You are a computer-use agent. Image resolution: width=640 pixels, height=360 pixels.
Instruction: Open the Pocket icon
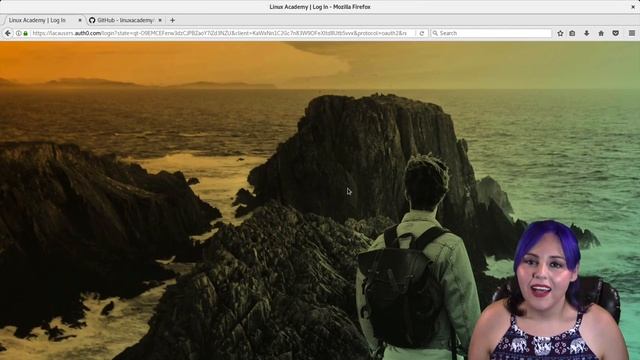616,33
